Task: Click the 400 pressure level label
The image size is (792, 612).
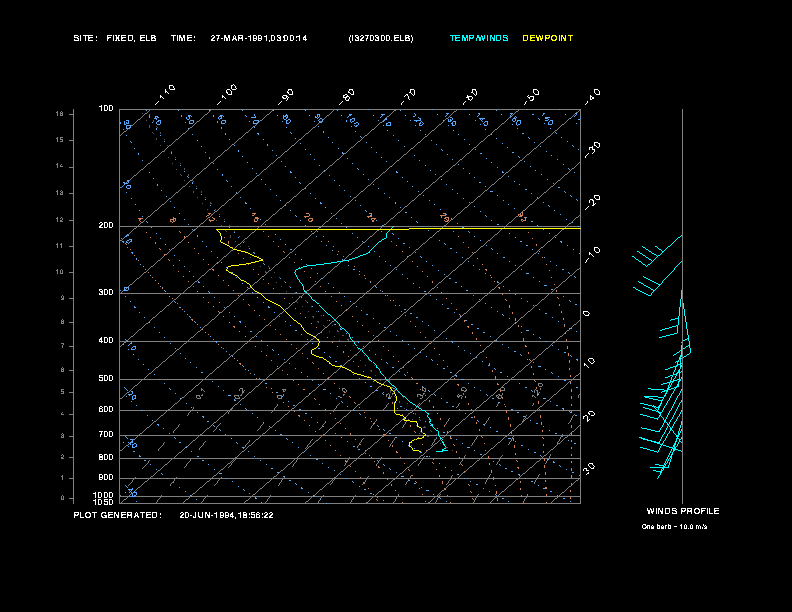Action: pos(106,340)
